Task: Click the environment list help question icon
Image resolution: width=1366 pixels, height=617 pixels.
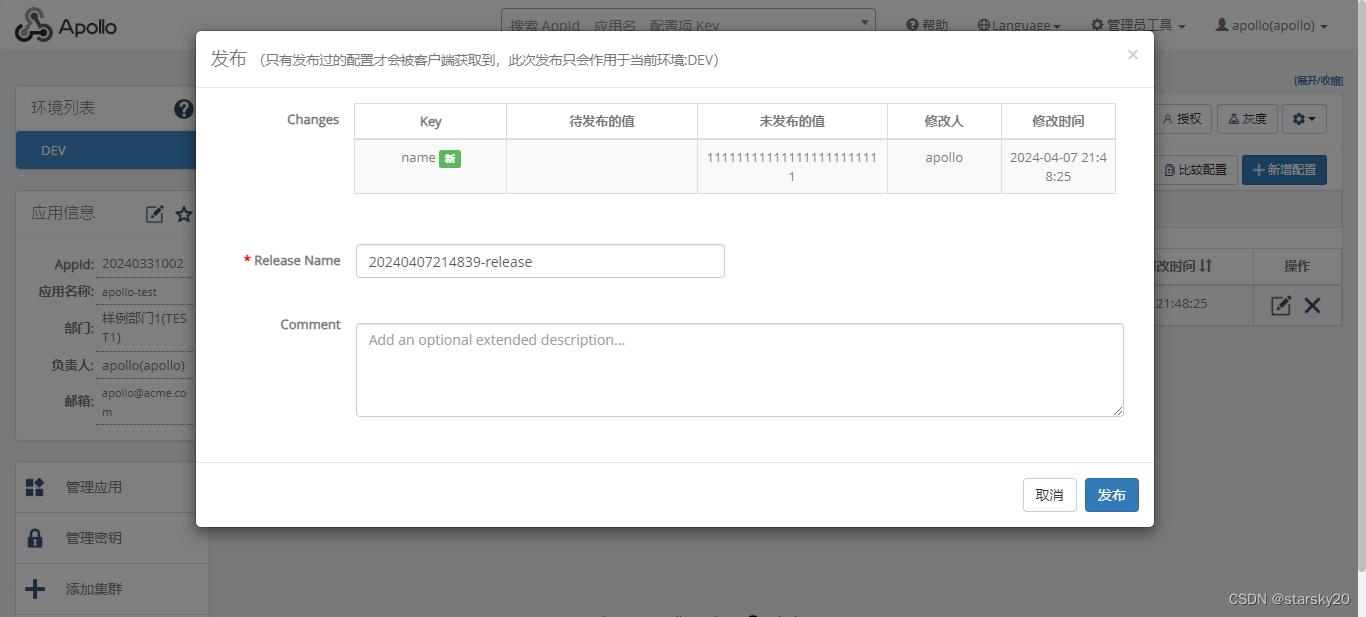Action: (184, 109)
